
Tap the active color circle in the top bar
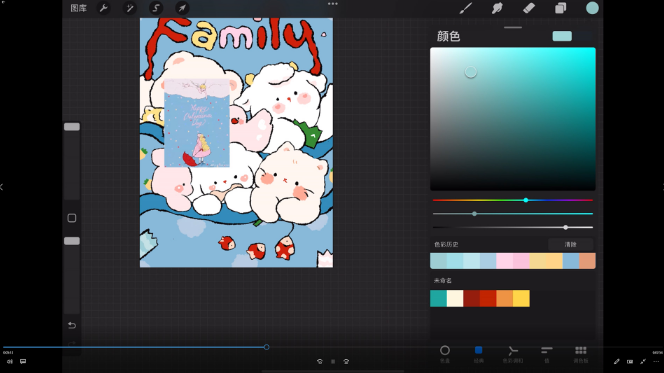coord(592,8)
